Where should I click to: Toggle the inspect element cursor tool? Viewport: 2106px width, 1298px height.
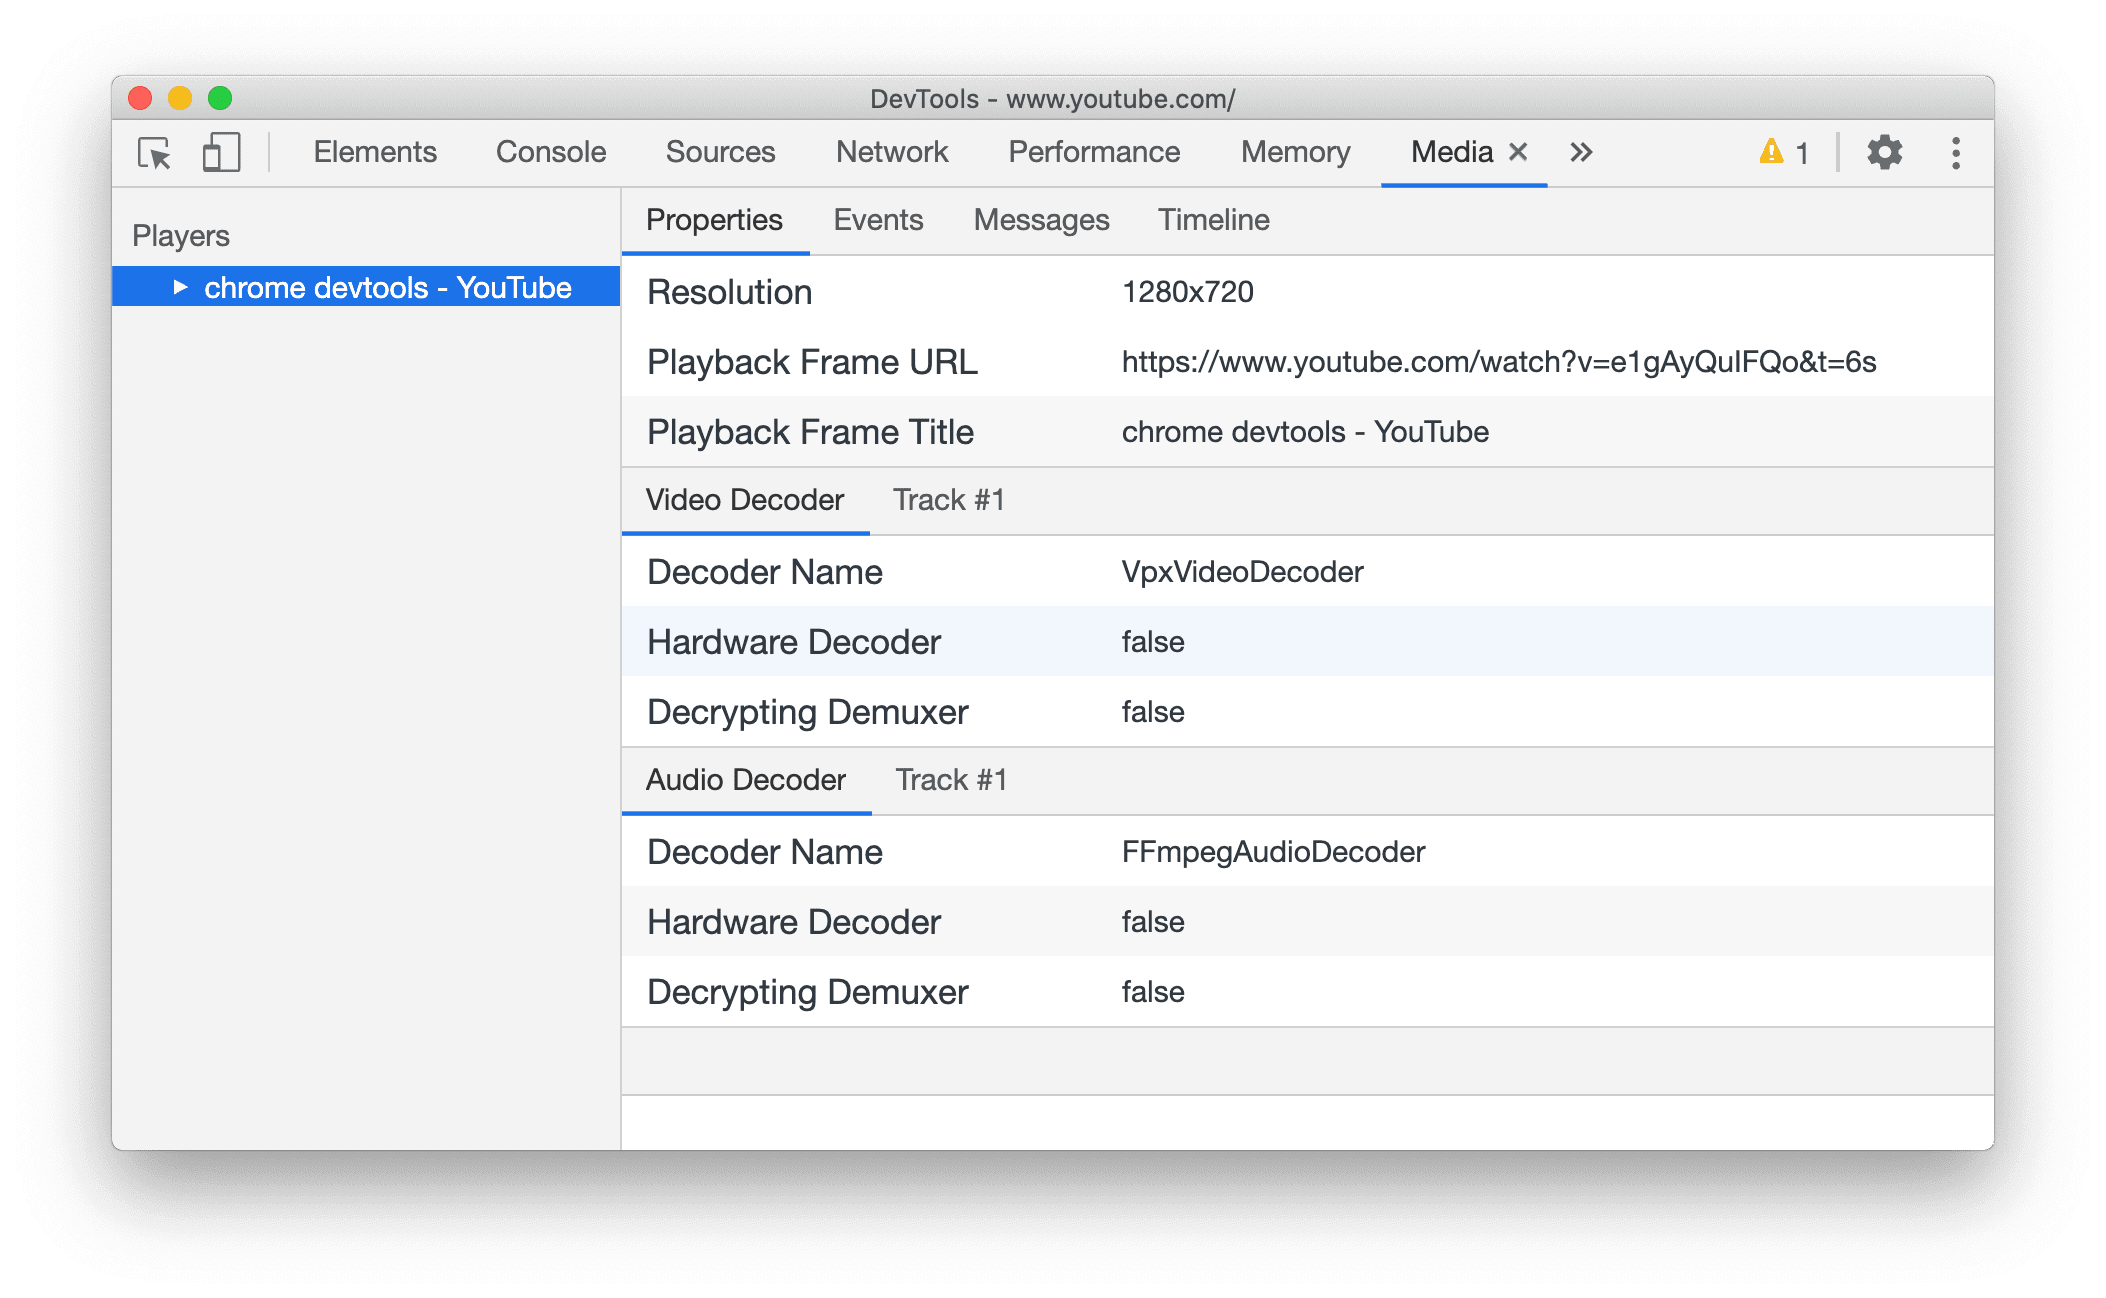coord(155,150)
